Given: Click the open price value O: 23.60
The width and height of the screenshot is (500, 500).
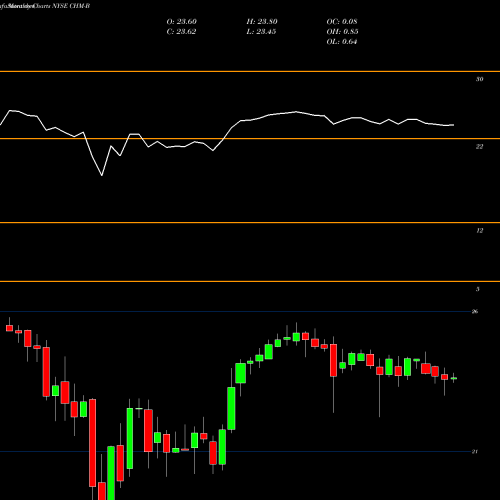Looking at the screenshot, I should pyautogui.click(x=182, y=22).
